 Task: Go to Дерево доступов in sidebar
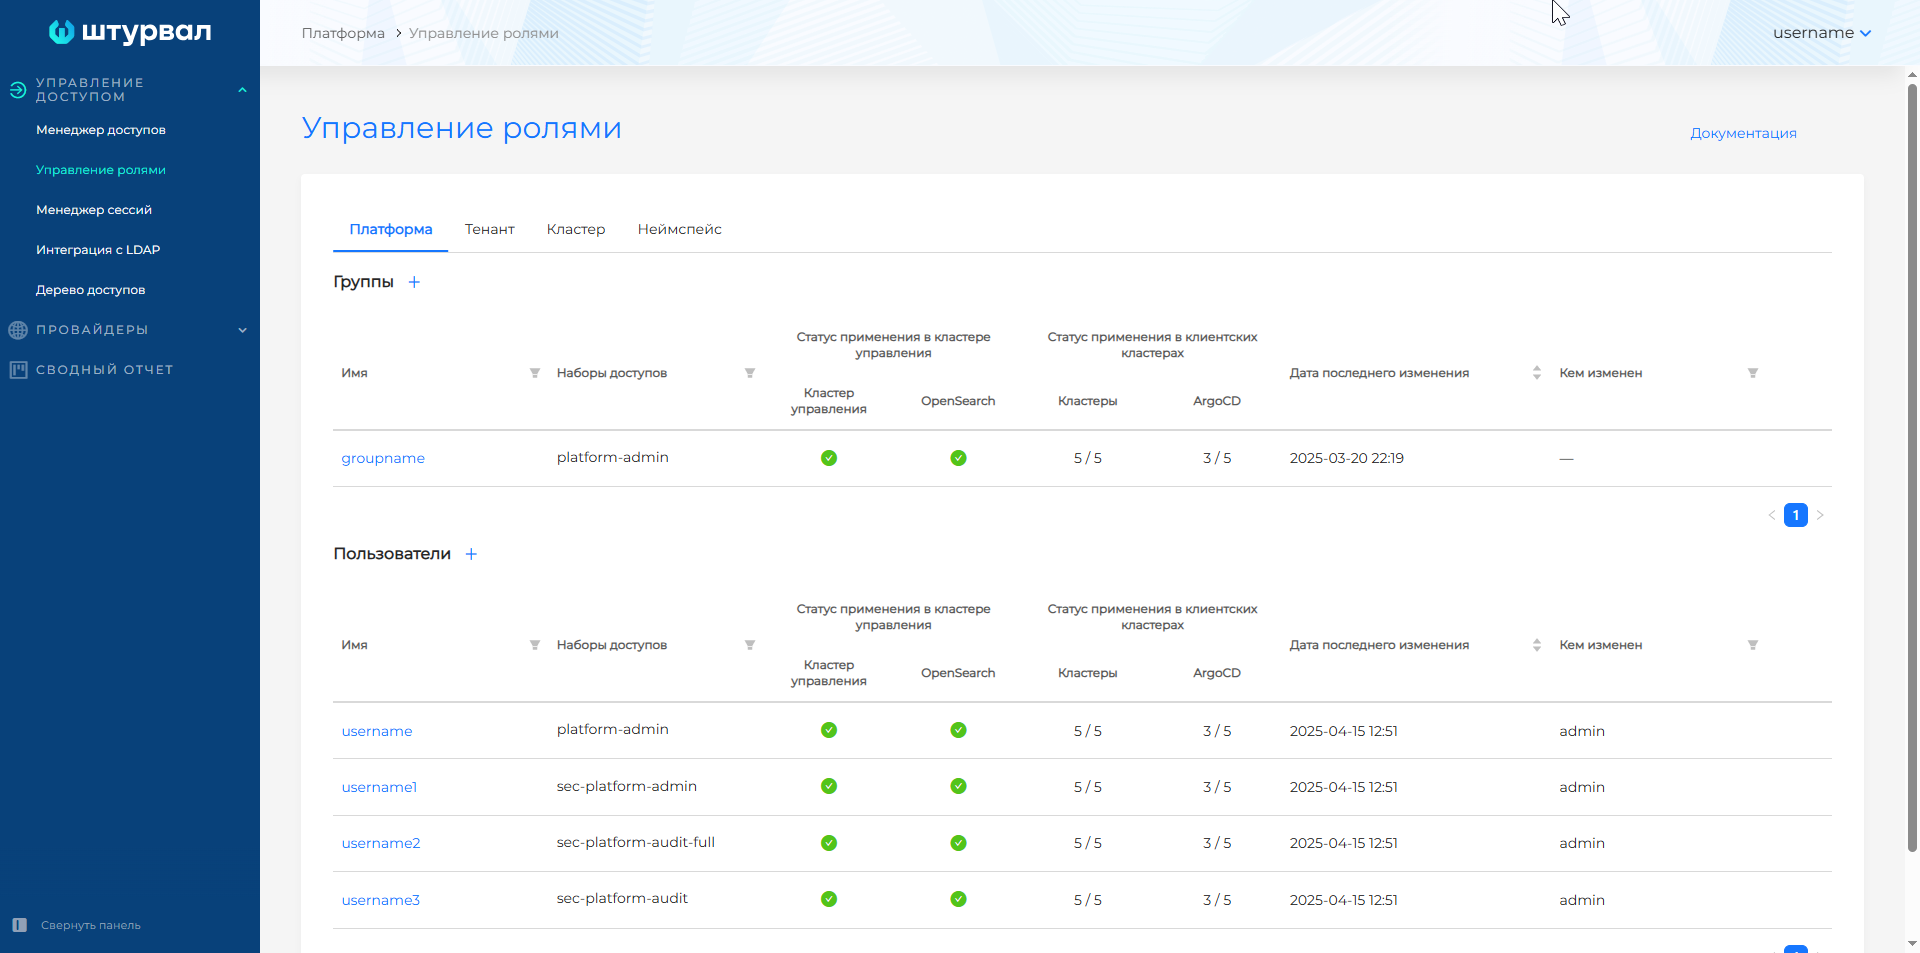click(91, 290)
